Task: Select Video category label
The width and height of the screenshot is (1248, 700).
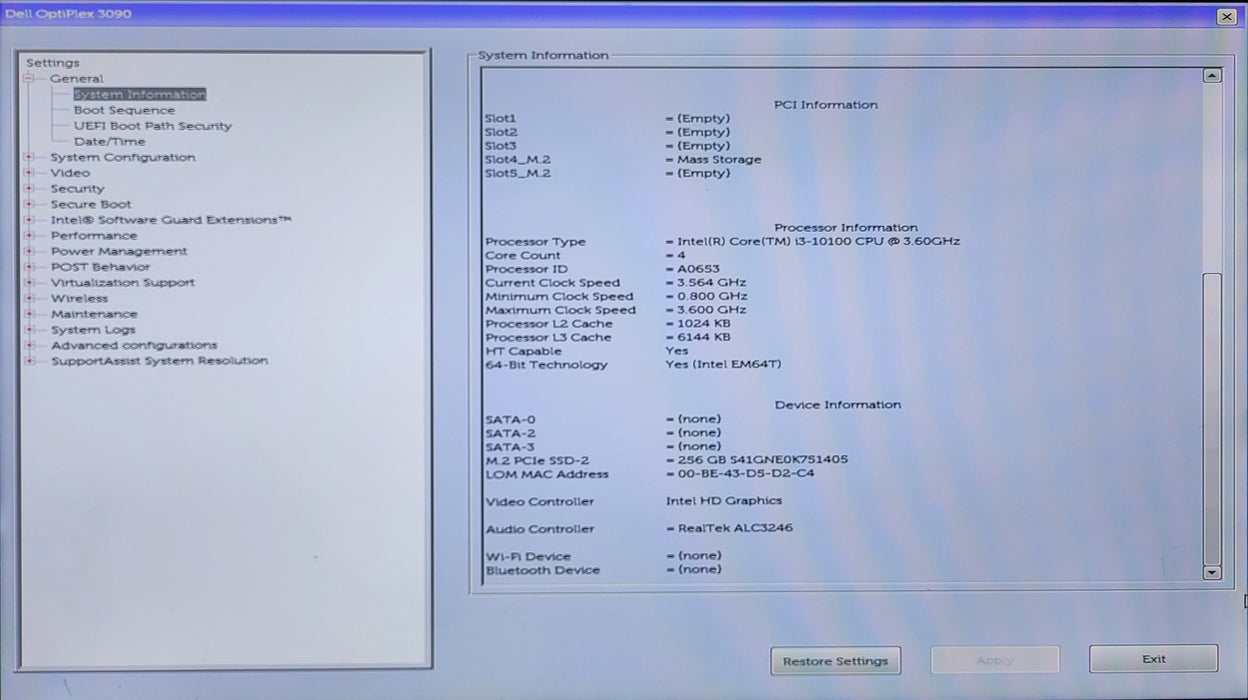Action: click(x=70, y=173)
